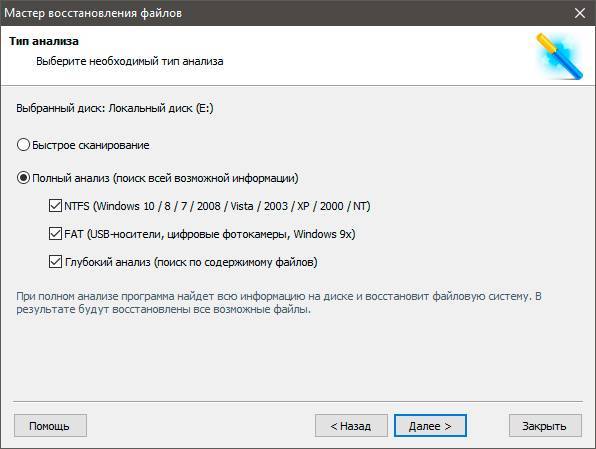Open the Помощь help button

pos(50,425)
